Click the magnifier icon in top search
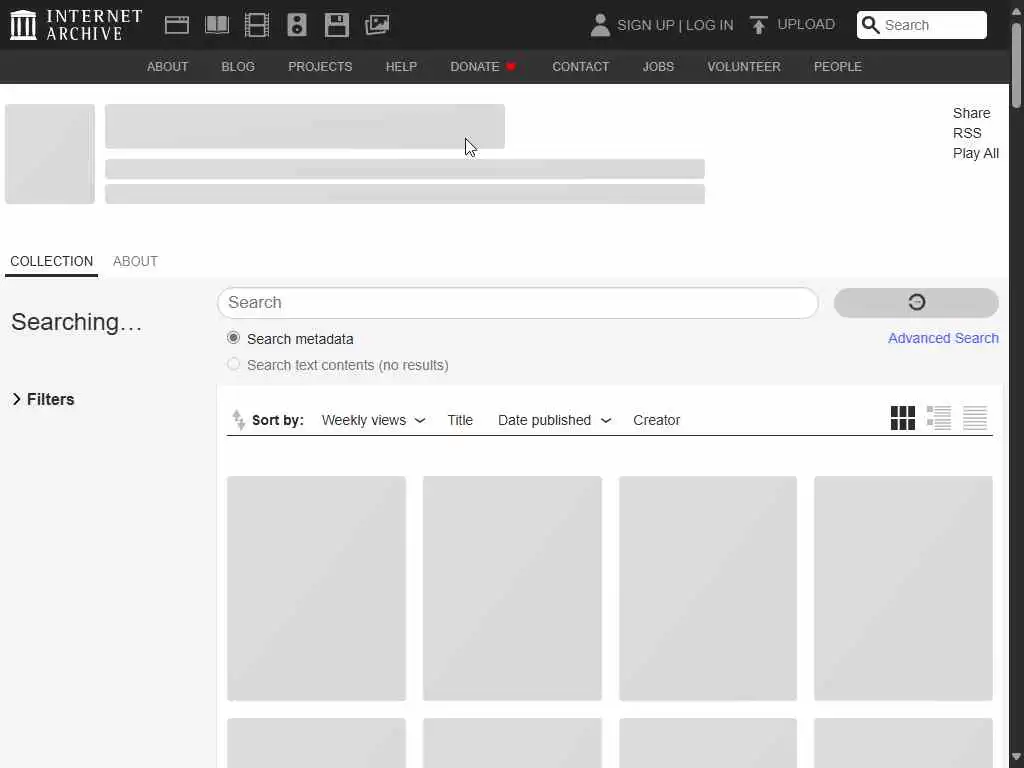The width and height of the screenshot is (1024, 768). [870, 25]
